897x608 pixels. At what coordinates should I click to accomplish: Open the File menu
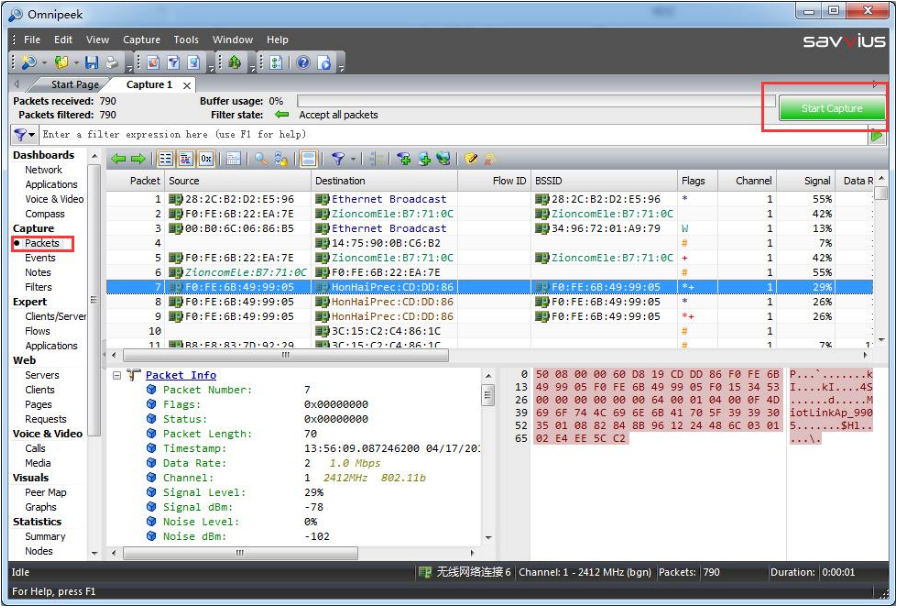point(32,39)
